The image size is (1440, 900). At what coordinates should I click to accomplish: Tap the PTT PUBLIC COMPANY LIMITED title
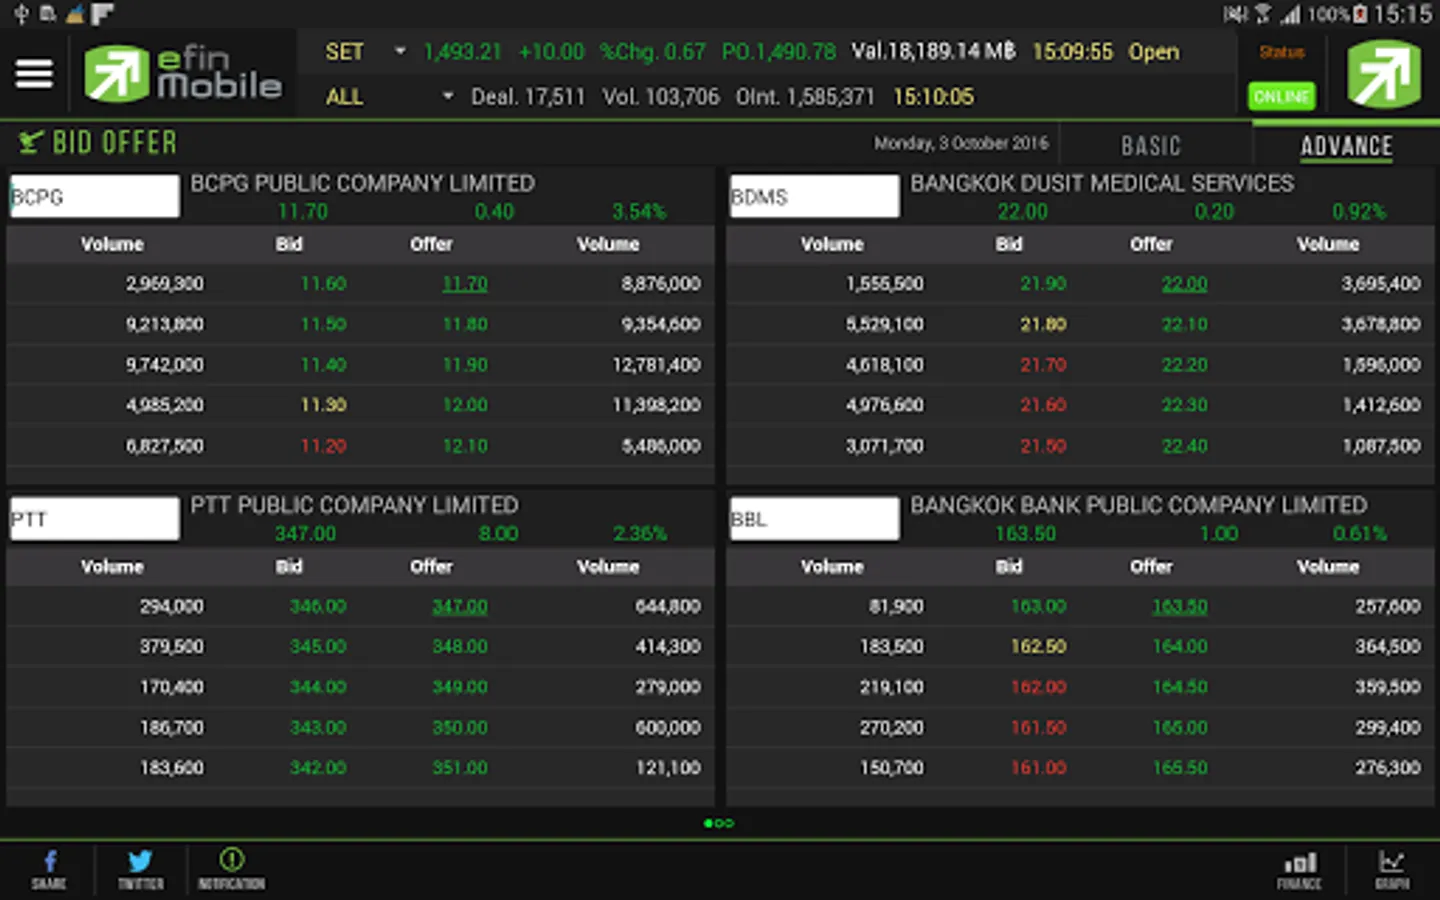coord(354,505)
